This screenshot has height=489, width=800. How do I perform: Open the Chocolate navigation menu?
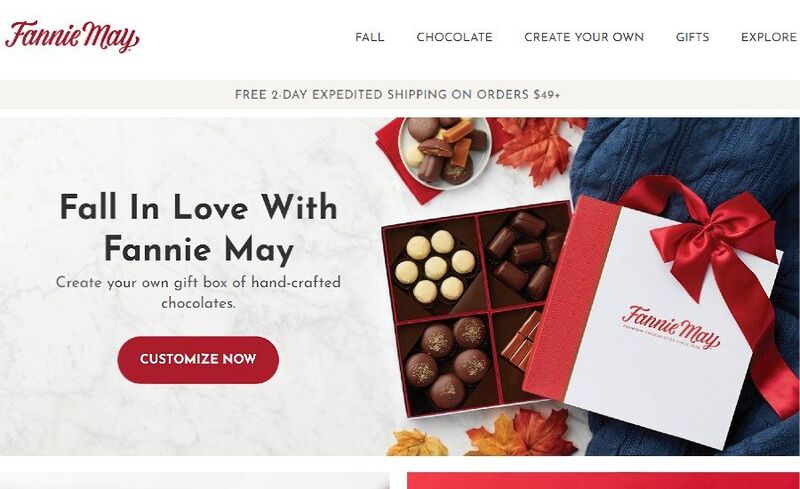454,37
